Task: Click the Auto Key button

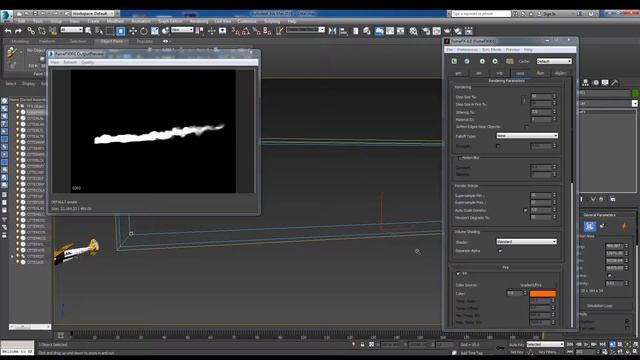Action: click(516, 345)
